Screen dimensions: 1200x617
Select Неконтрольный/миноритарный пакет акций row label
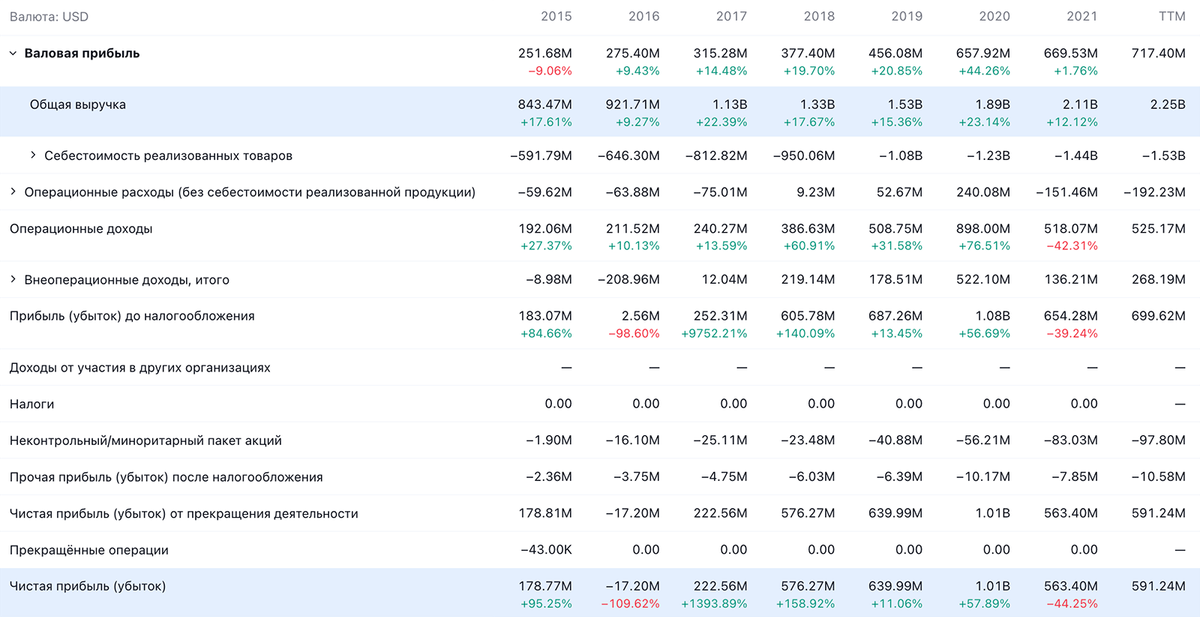[x=145, y=440]
